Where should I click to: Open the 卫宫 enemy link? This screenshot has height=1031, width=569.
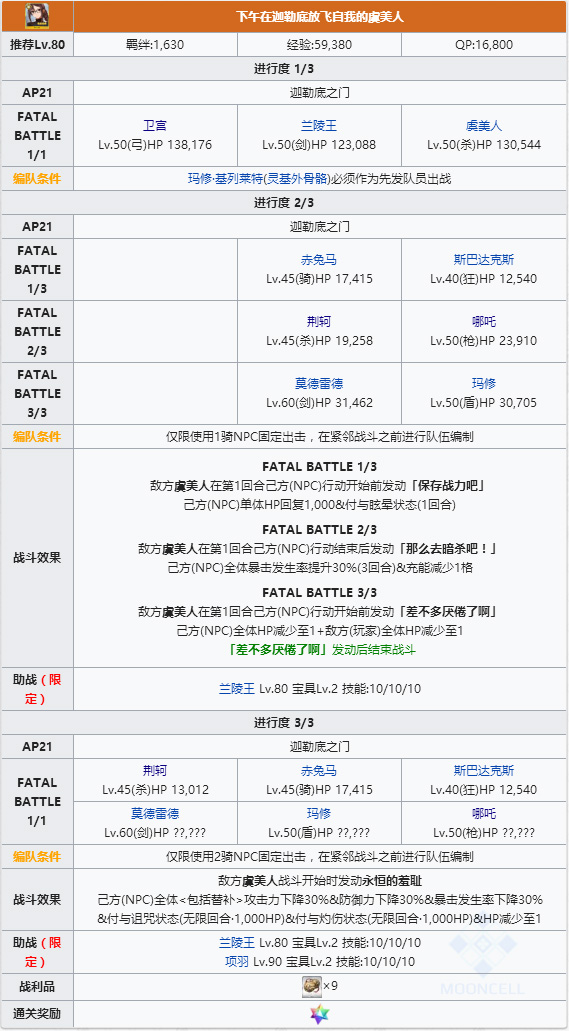155,126
